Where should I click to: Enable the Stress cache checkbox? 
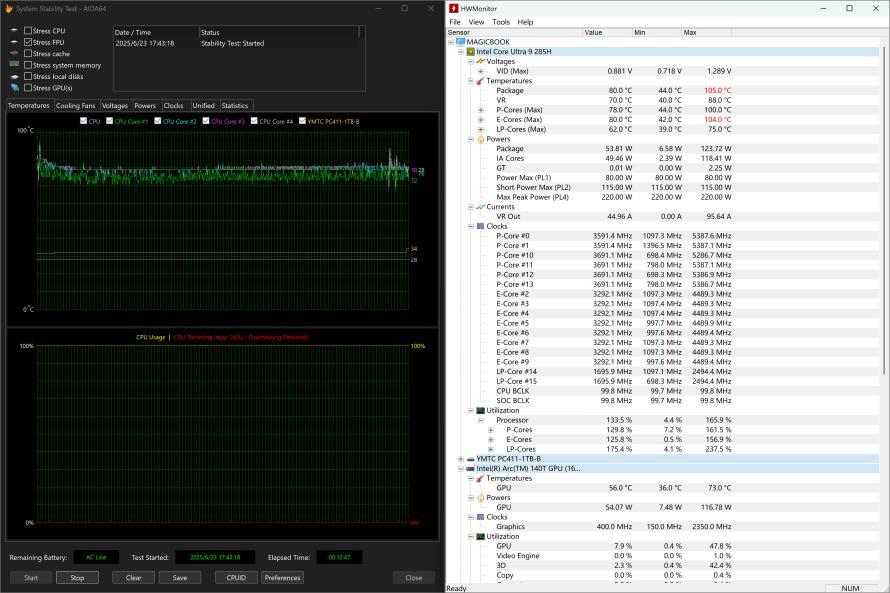point(28,53)
